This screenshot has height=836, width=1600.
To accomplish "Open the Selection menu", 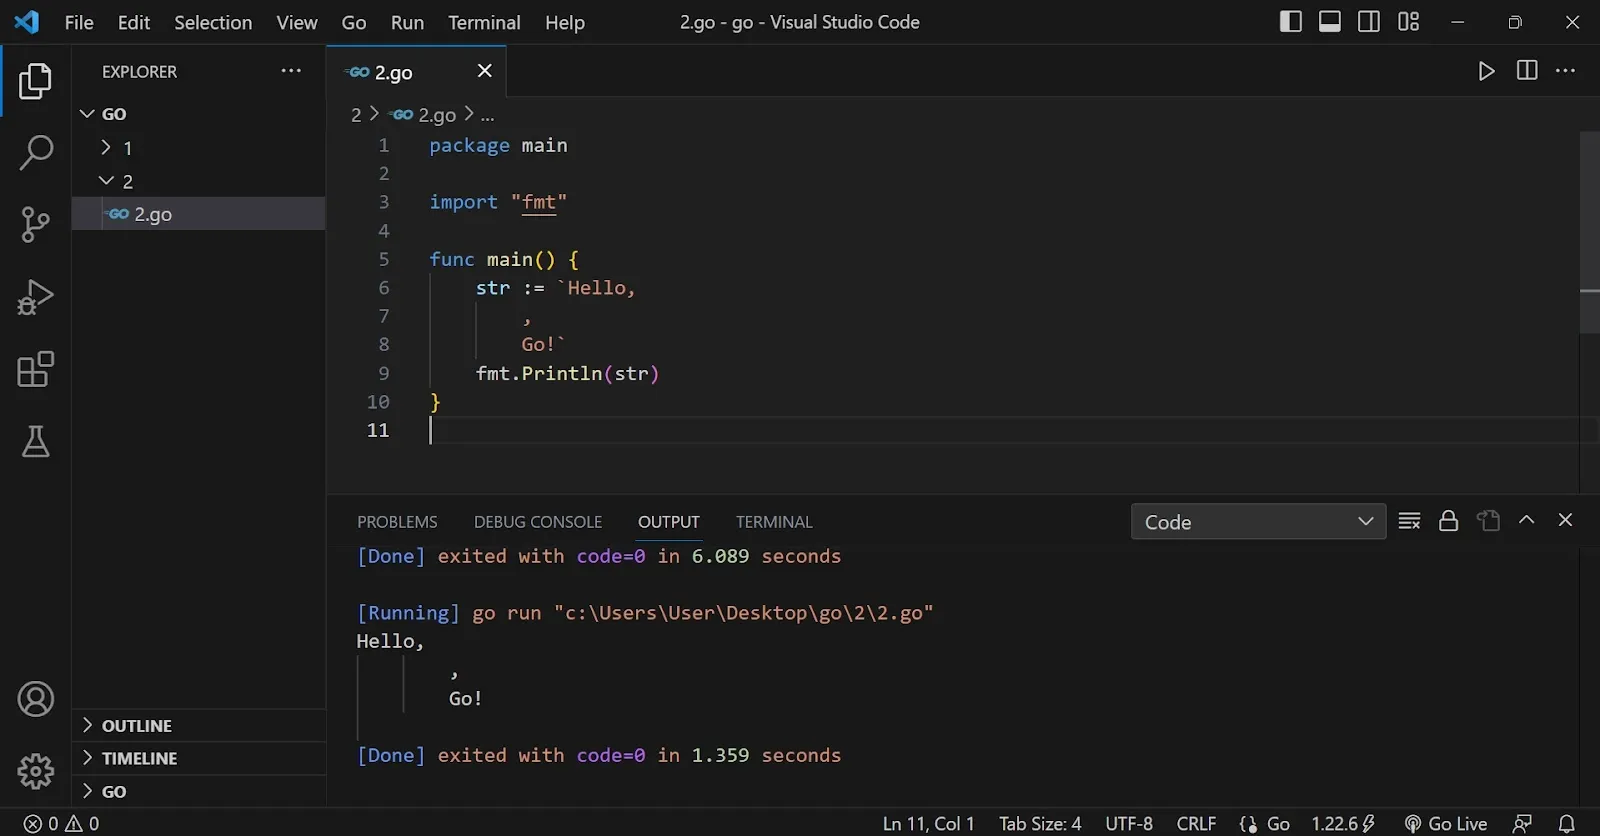I will (213, 22).
